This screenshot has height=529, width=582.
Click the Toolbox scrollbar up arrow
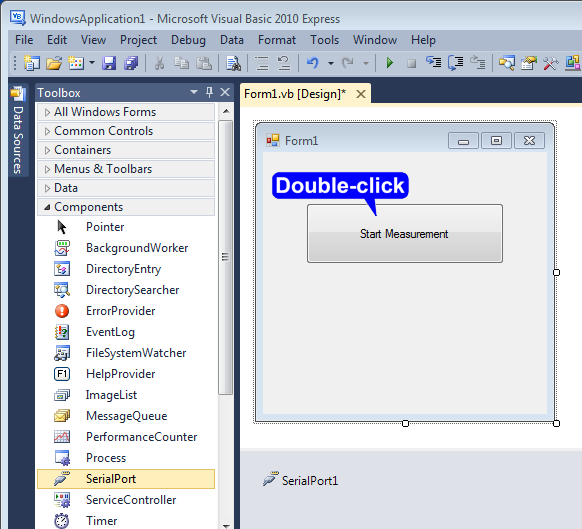click(226, 111)
